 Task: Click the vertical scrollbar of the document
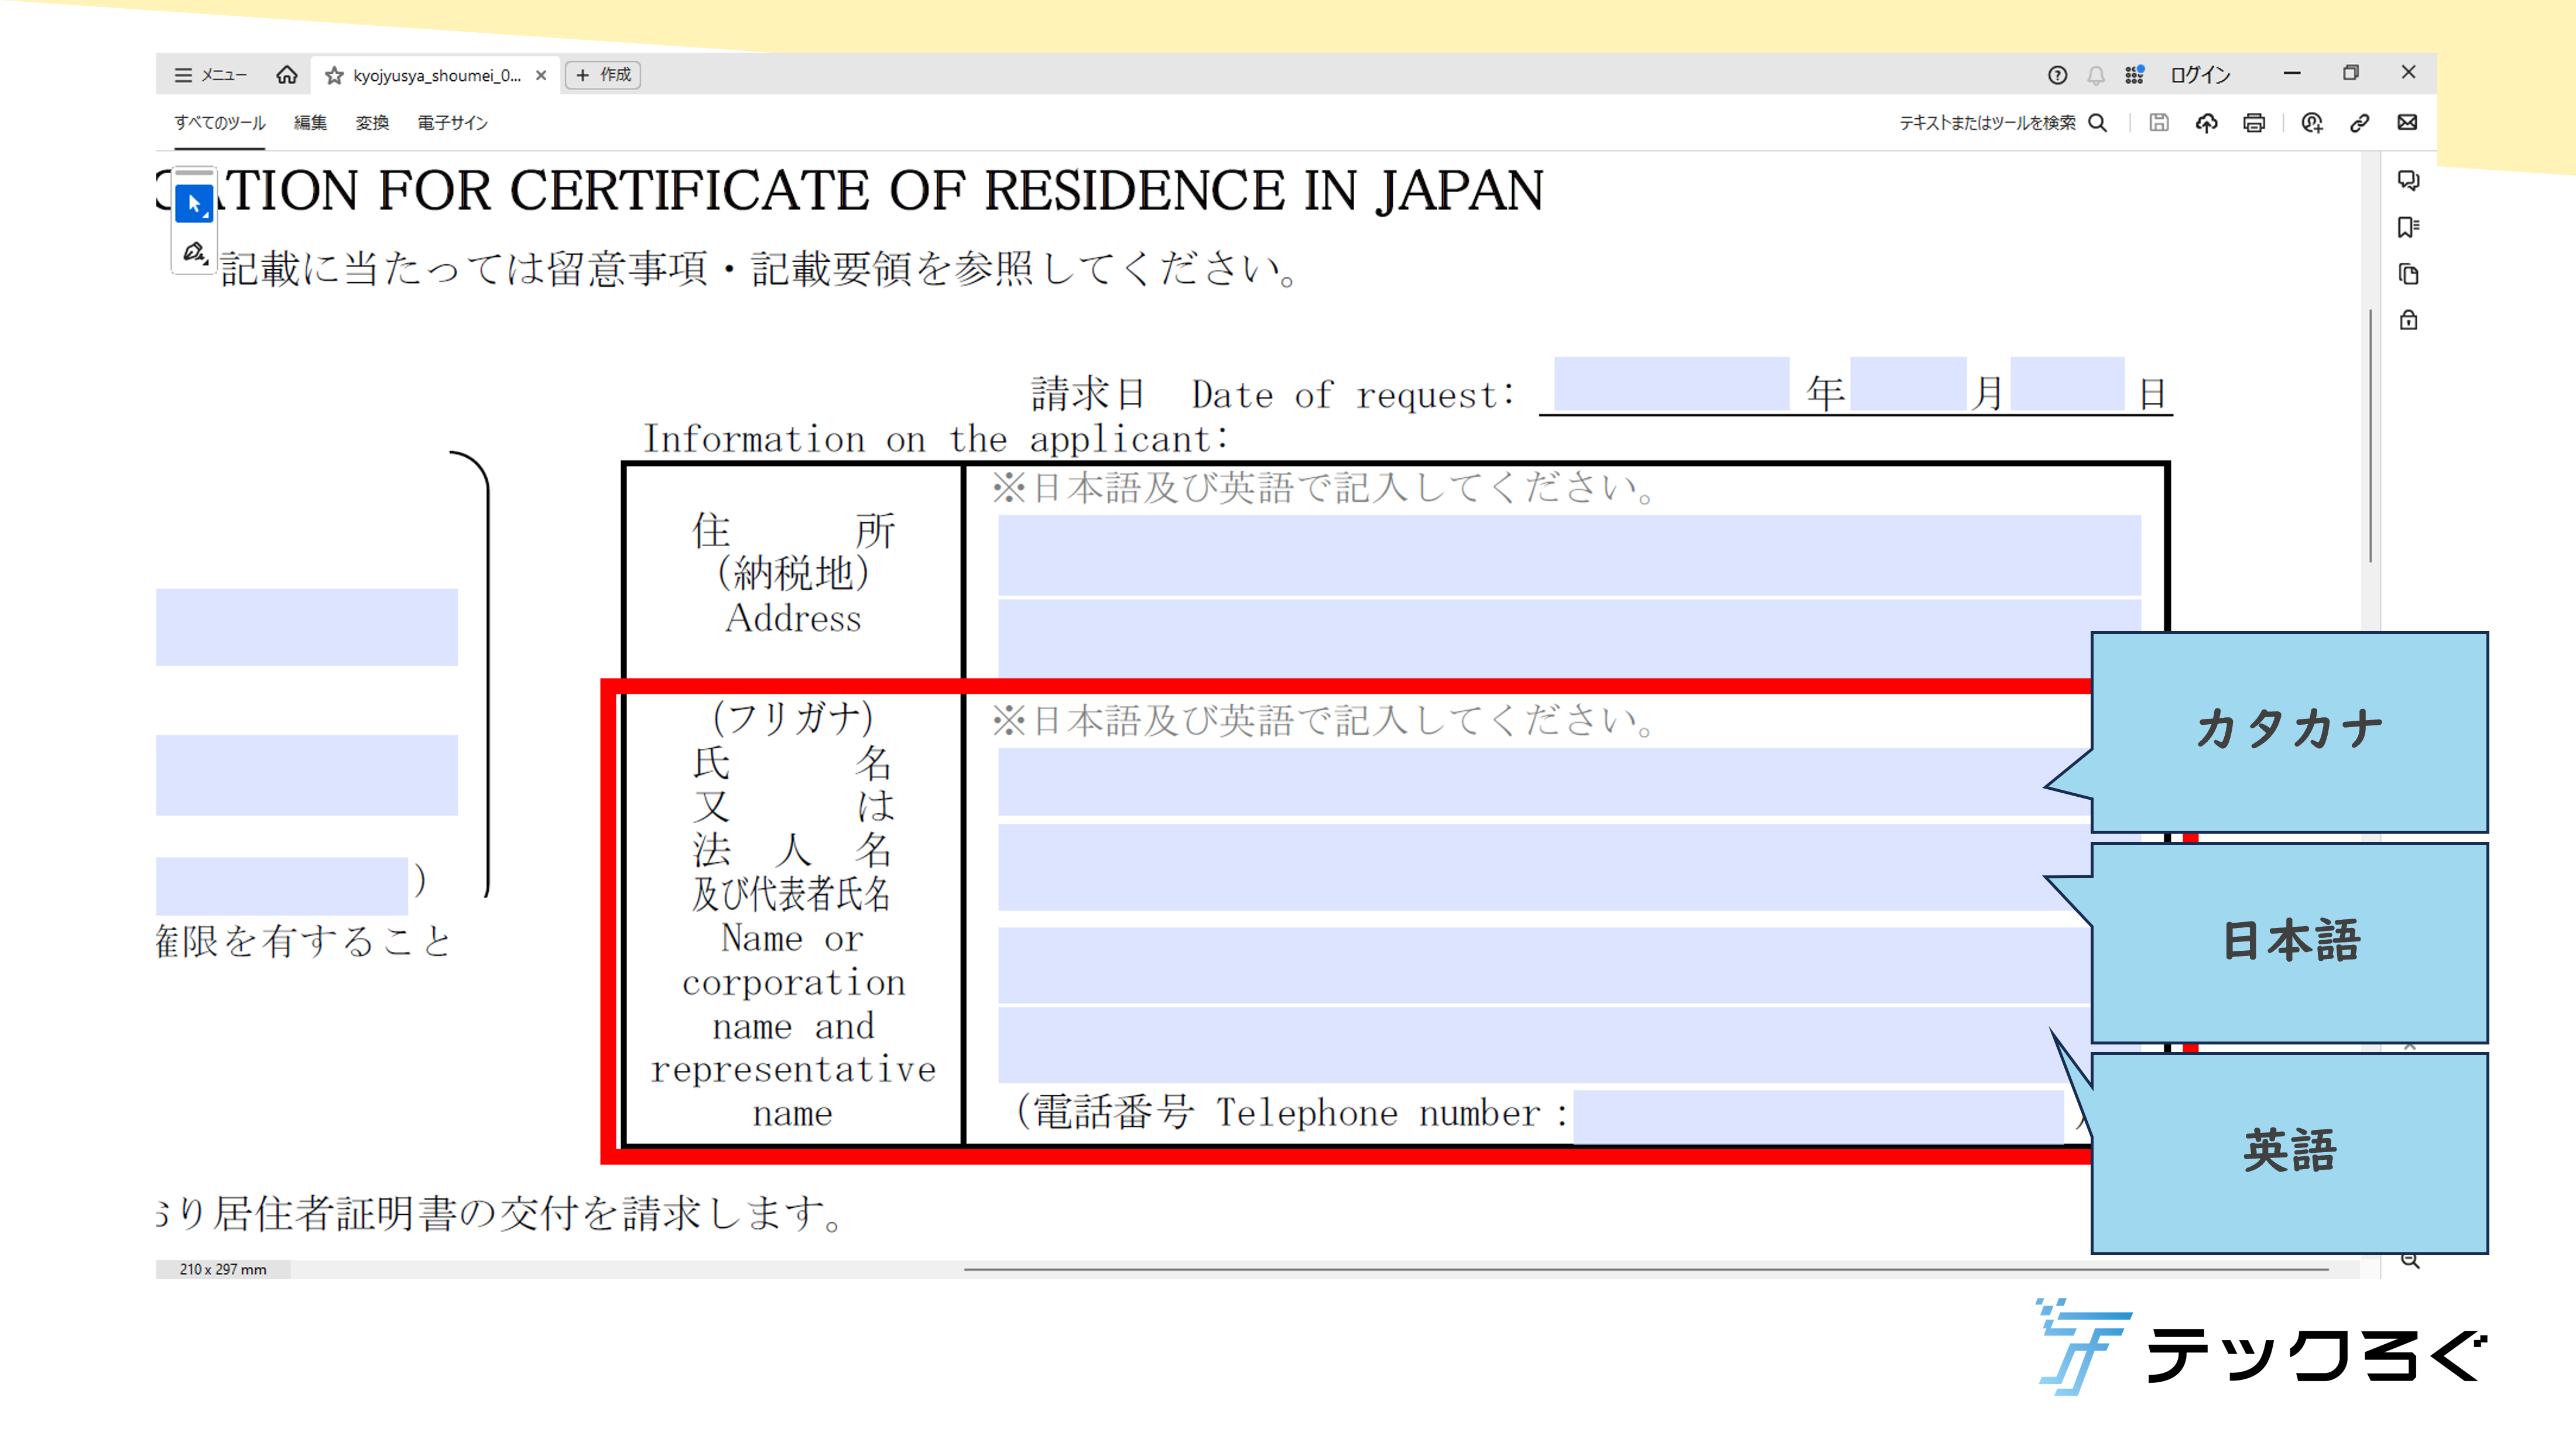point(2370,436)
